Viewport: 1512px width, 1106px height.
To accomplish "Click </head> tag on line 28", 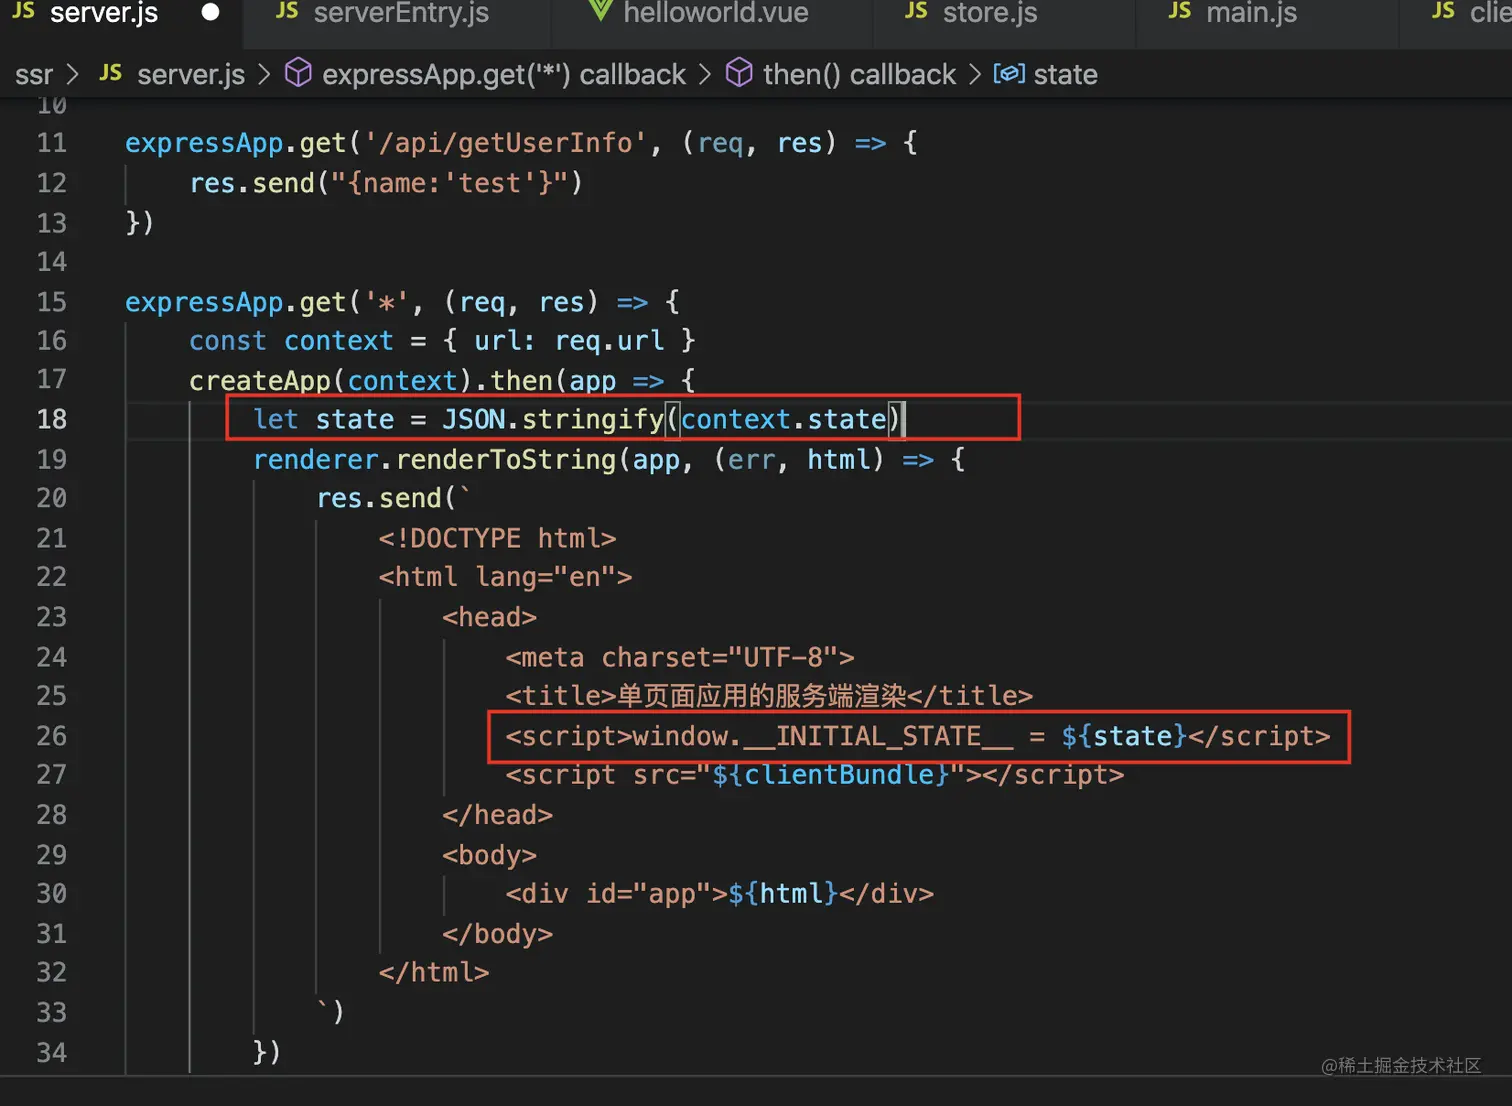I will click(x=497, y=815).
